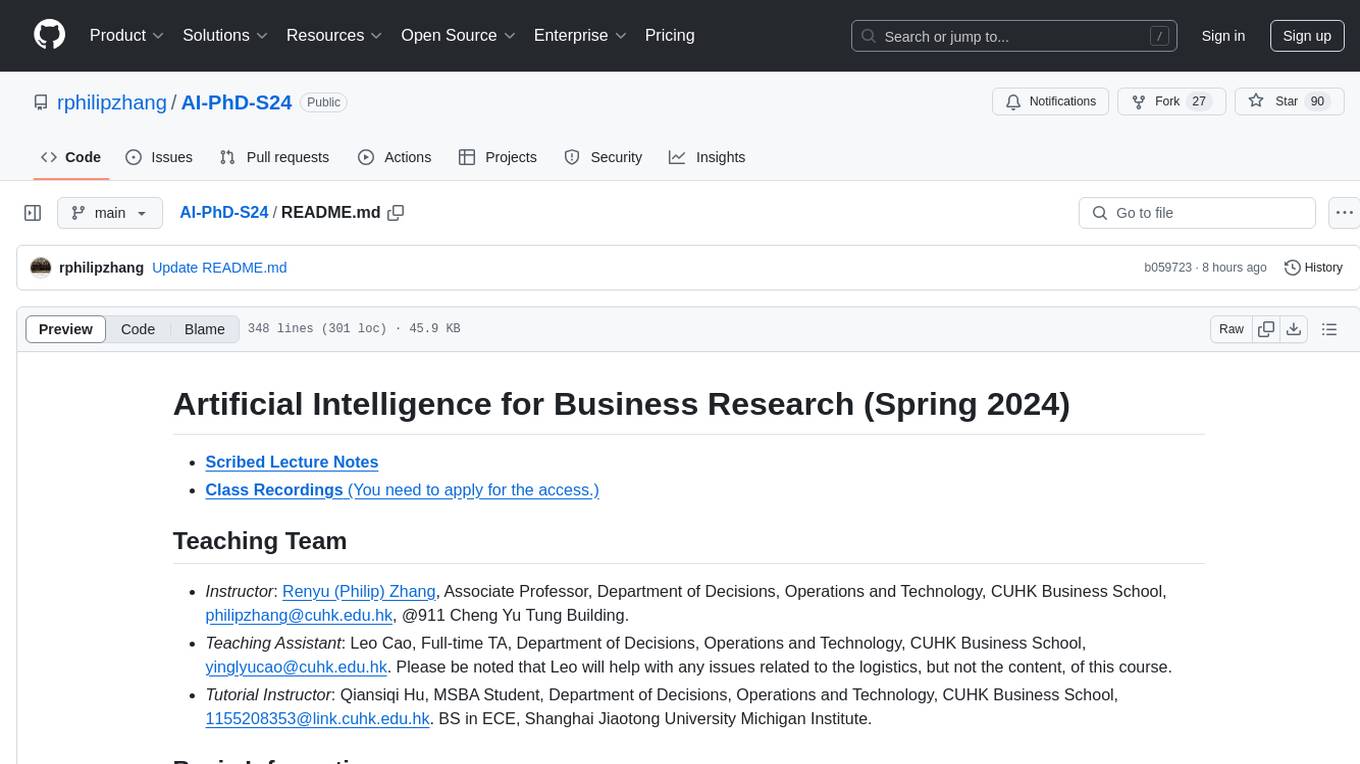
Task: Open the GitHub homepage logo
Action: [49, 35]
